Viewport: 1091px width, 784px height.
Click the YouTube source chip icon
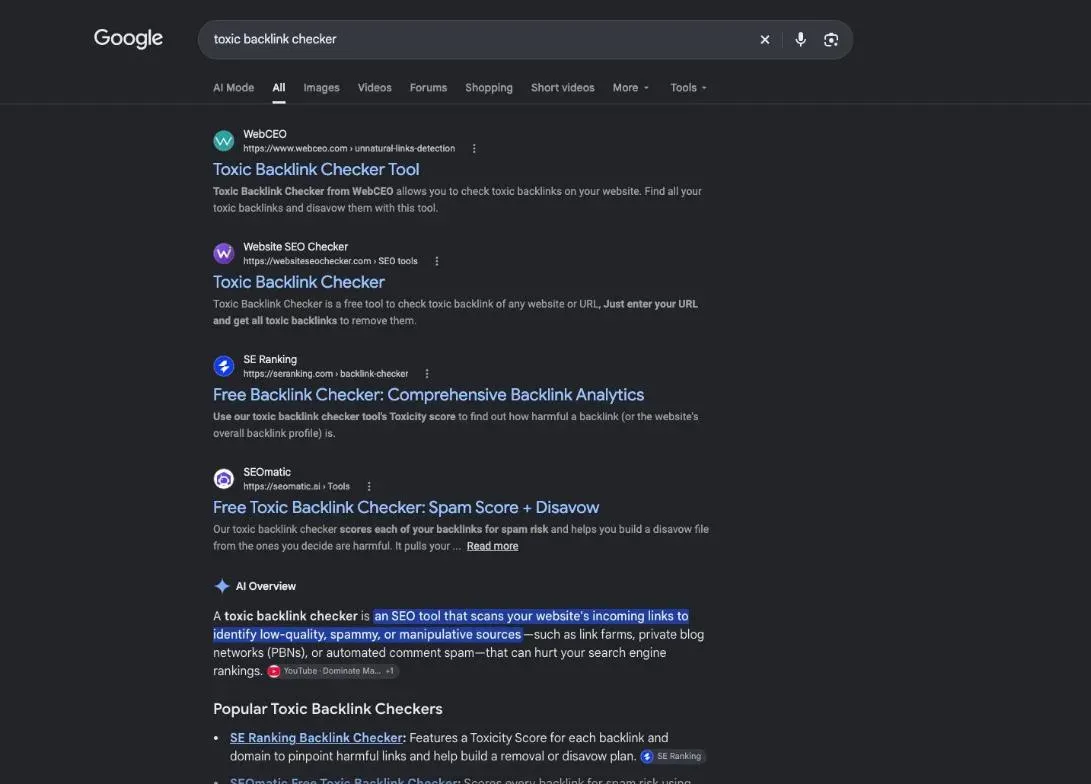(274, 671)
